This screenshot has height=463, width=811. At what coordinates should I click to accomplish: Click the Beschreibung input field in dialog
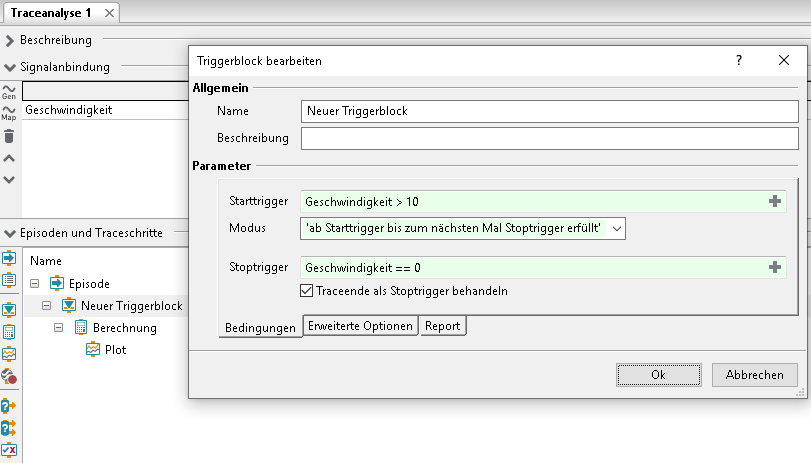point(549,138)
